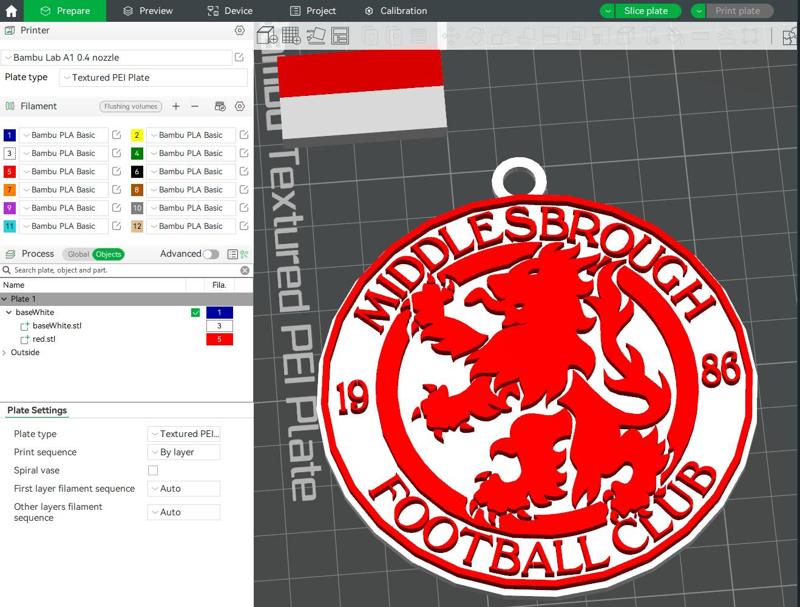
Task: Click the red color swatch of filament 5
Action: pos(9,172)
